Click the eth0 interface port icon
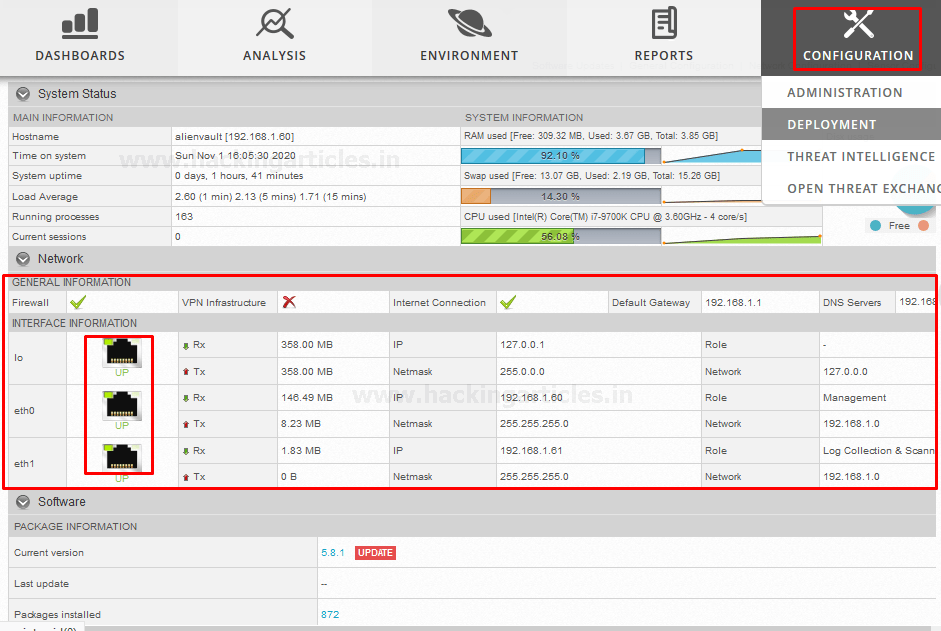The width and height of the screenshot is (941, 631). click(122, 406)
